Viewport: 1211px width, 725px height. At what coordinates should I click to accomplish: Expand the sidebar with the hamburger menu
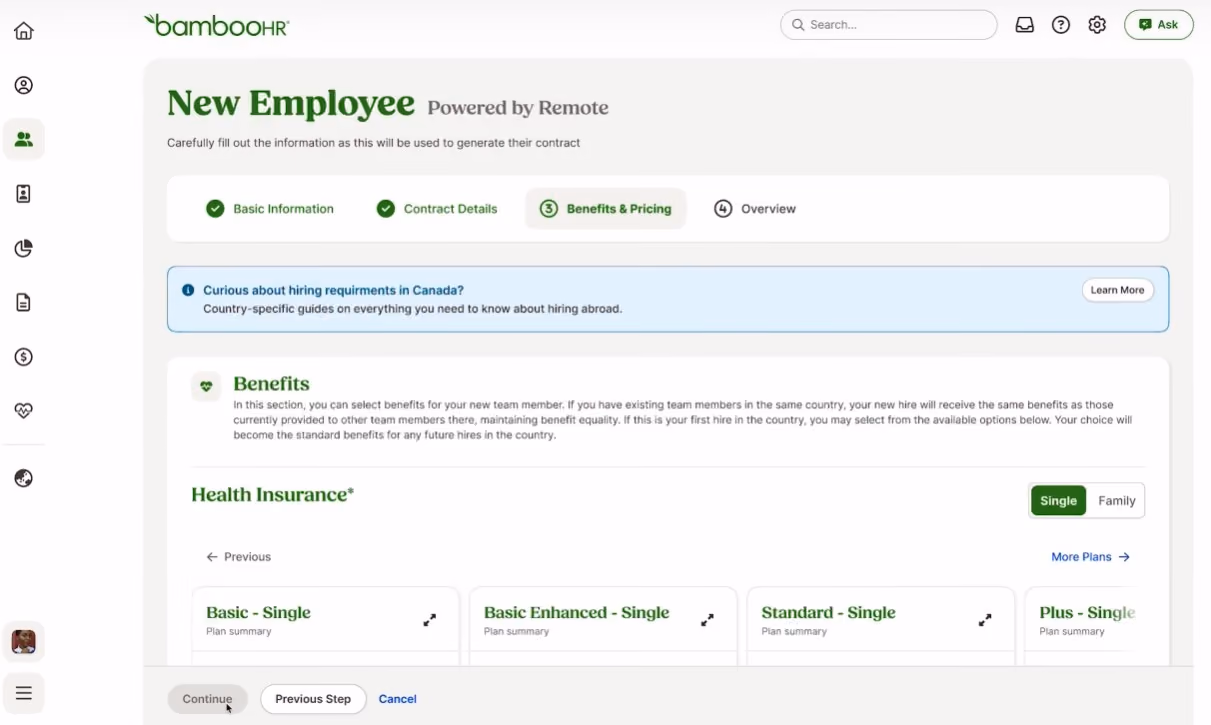click(24, 693)
